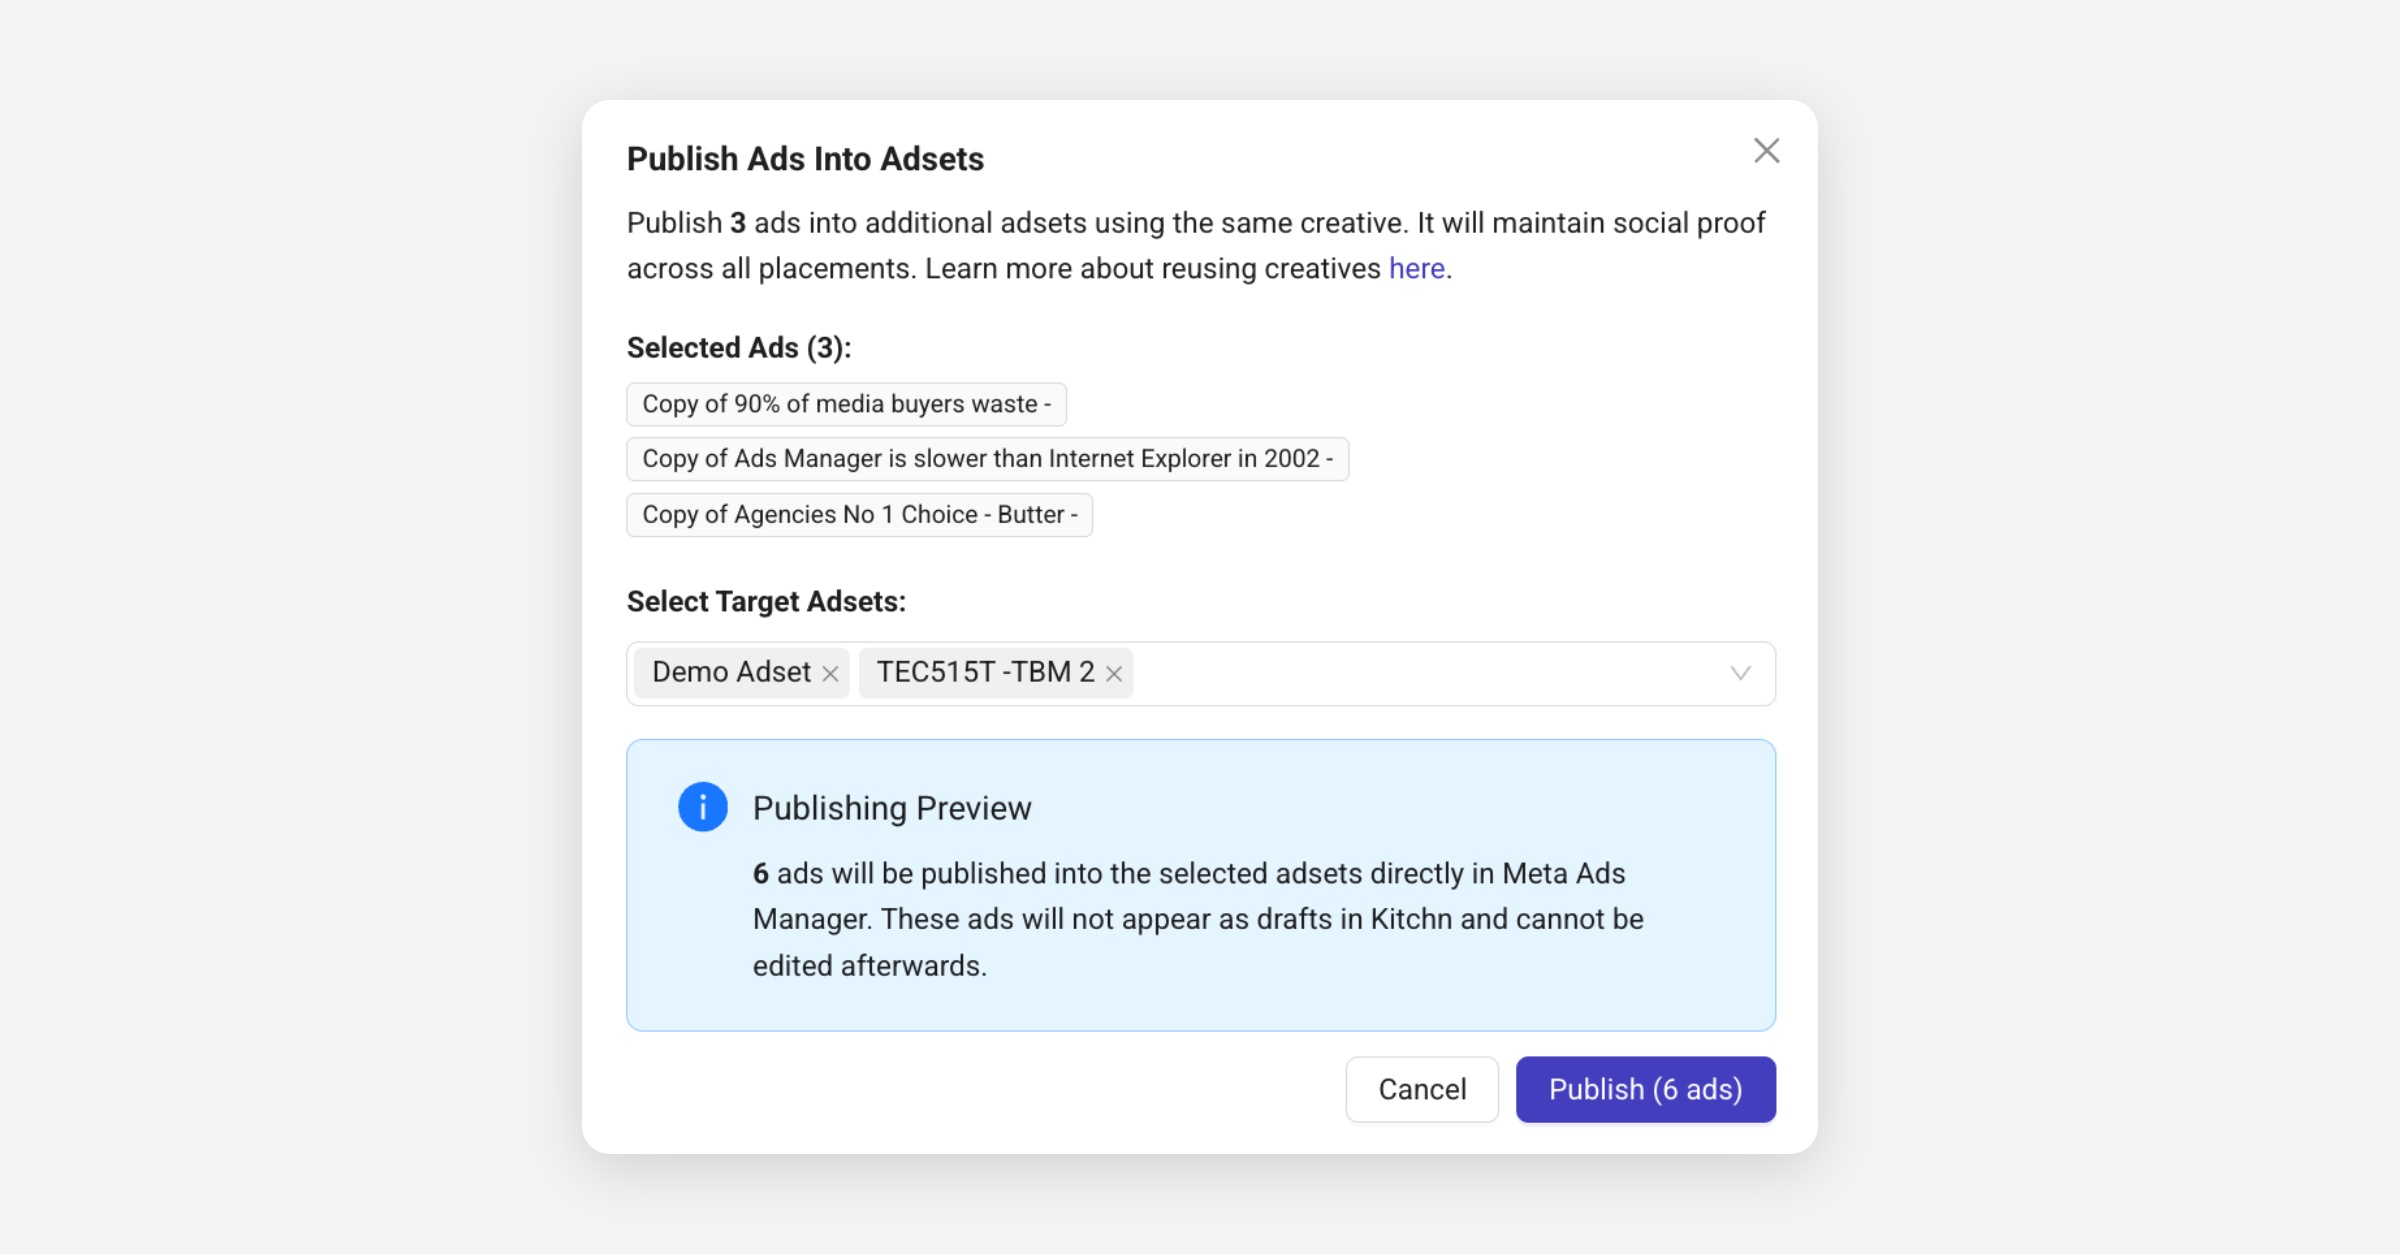Select the 'Copy of 90% of media buyers waste' chip

(846, 404)
